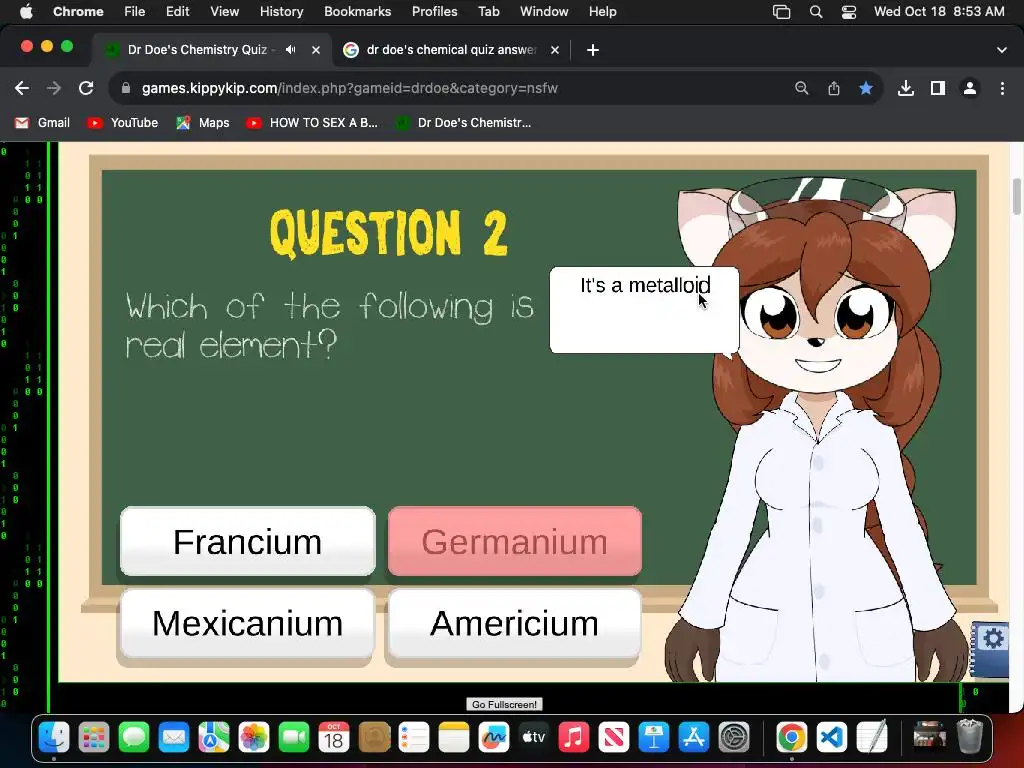Open Photos from the Dock
The width and height of the screenshot is (1024, 768).
[254, 738]
